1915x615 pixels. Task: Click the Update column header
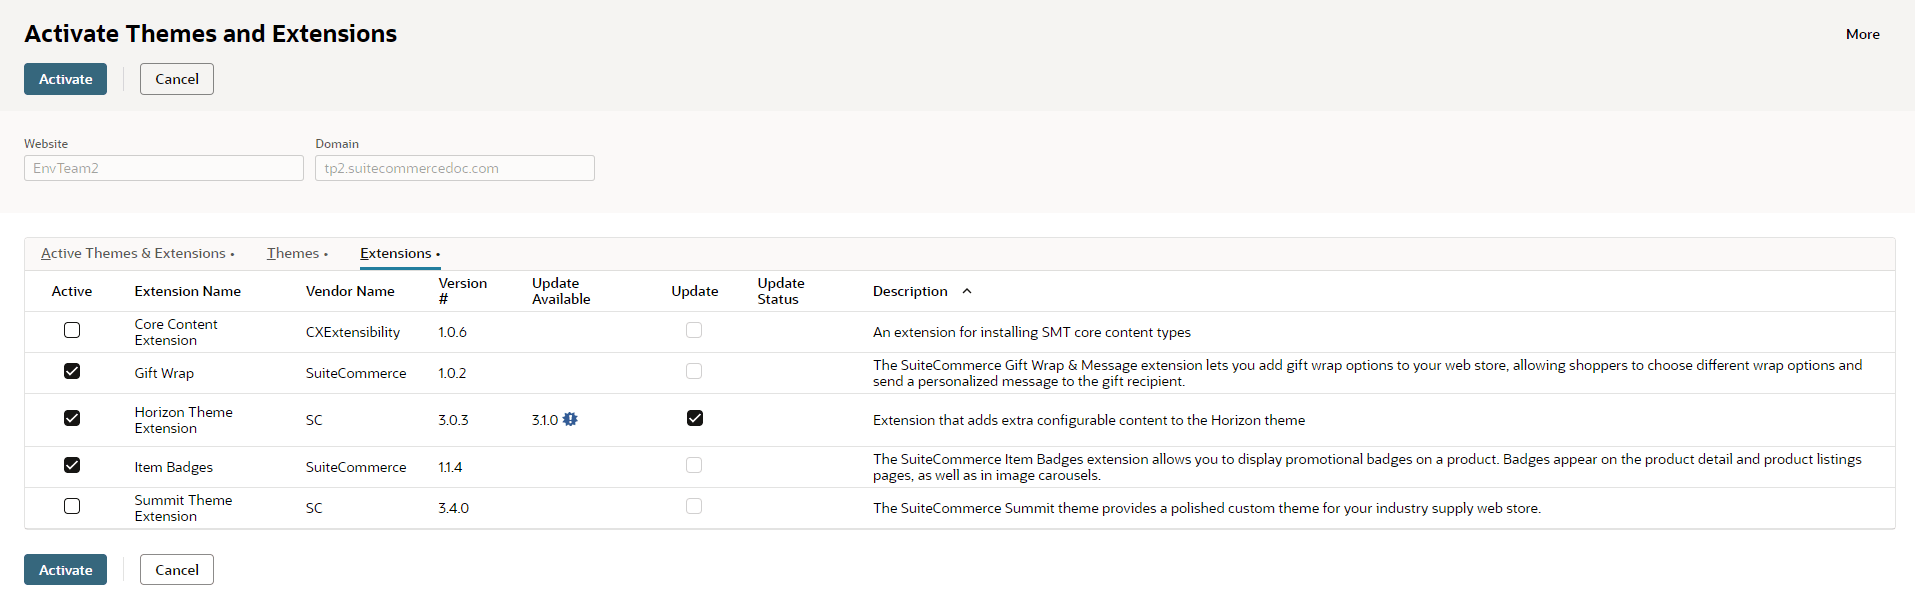[695, 291]
